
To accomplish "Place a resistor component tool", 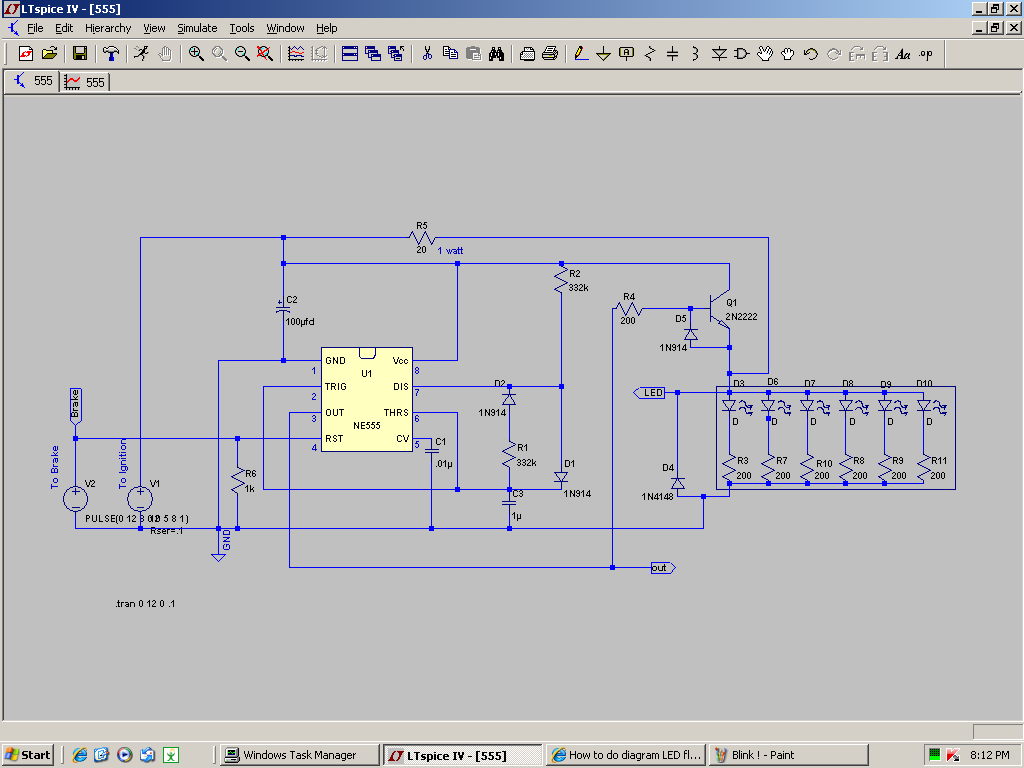I will (650, 54).
